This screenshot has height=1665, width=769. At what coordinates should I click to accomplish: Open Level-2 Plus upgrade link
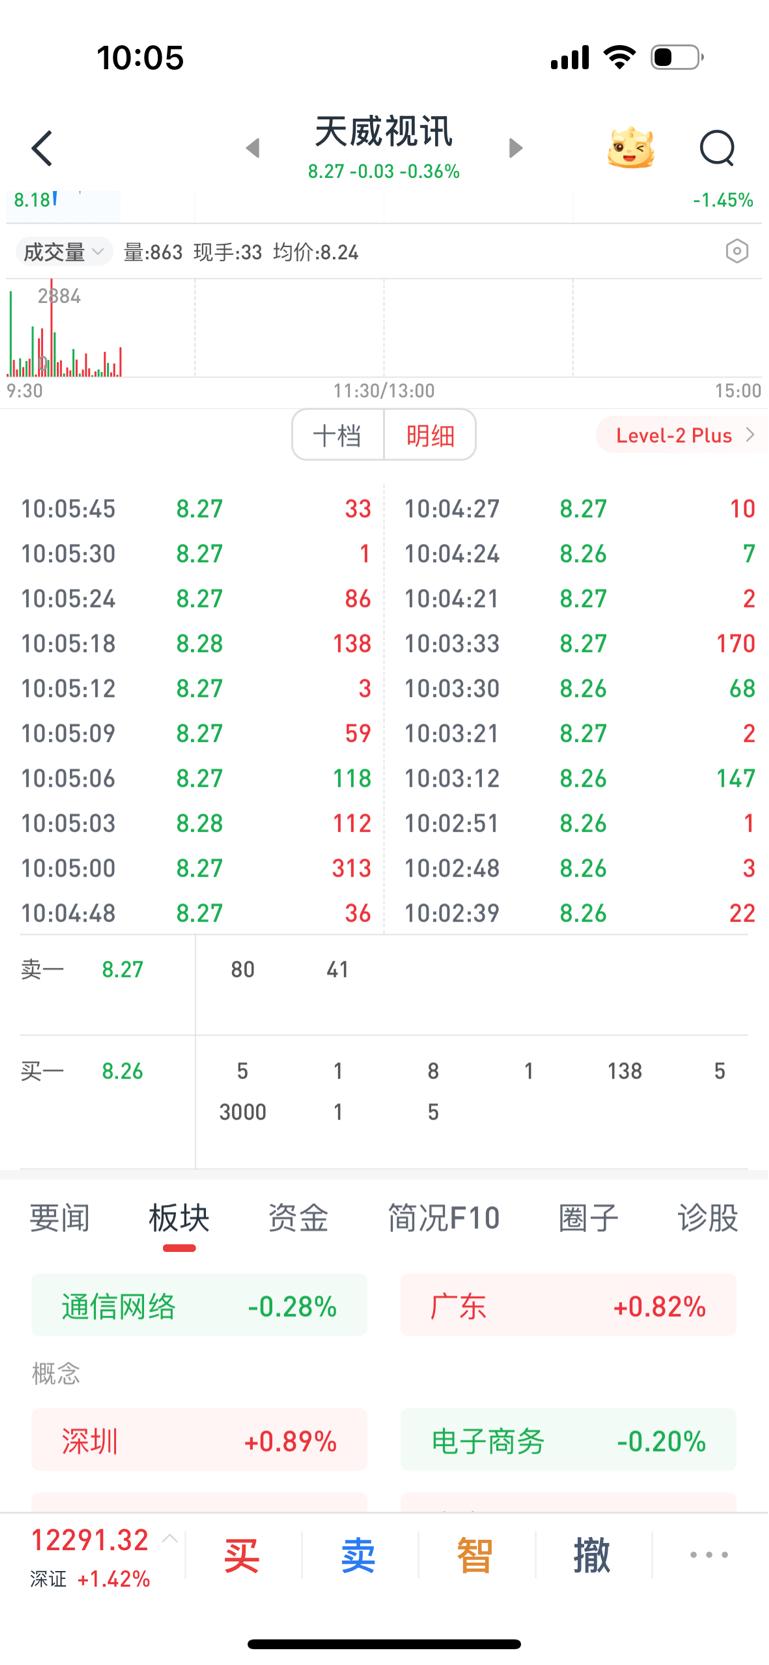(x=682, y=435)
